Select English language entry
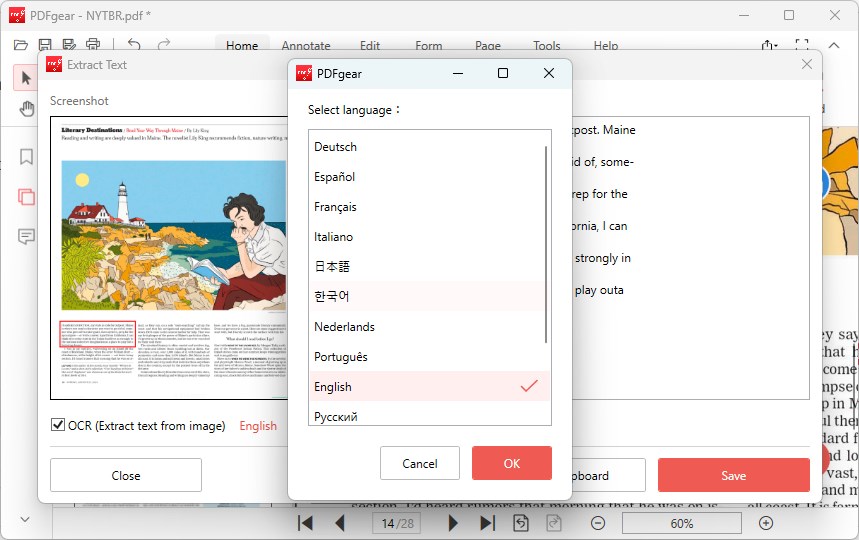 pos(430,387)
